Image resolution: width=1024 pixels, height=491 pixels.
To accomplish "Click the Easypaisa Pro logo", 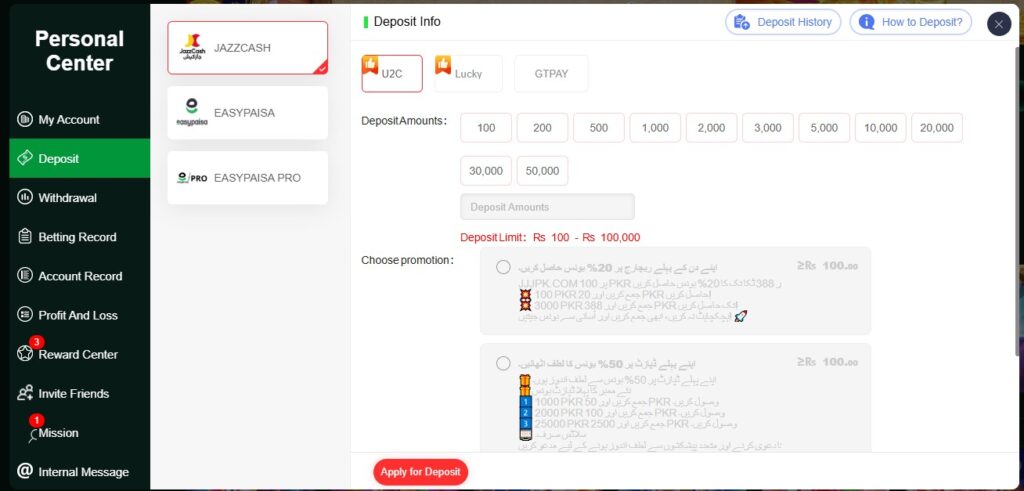I will [192, 178].
